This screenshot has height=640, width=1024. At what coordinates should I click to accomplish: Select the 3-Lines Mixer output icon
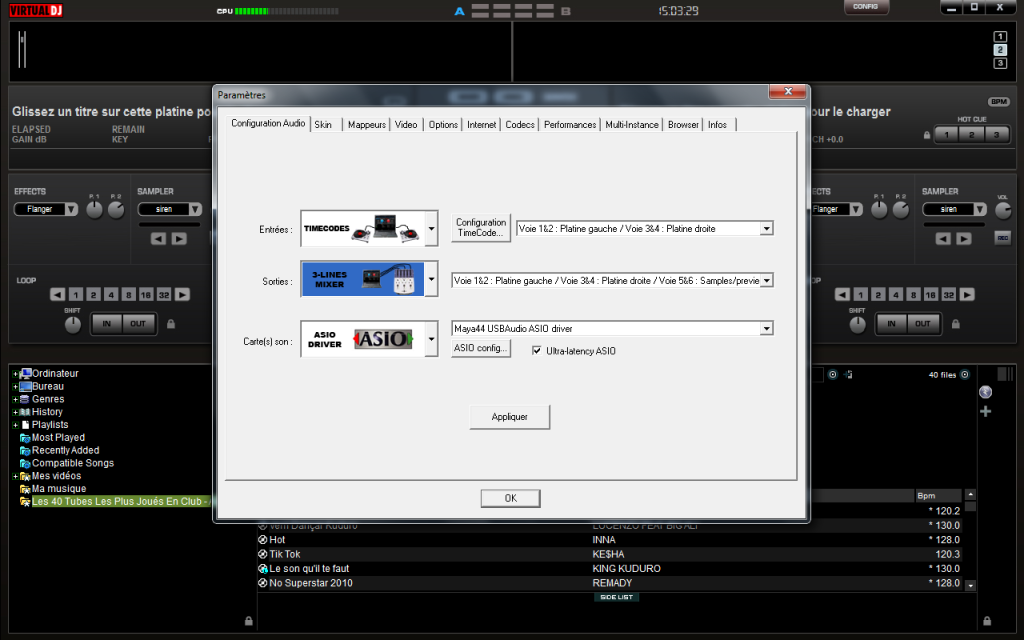pos(362,280)
